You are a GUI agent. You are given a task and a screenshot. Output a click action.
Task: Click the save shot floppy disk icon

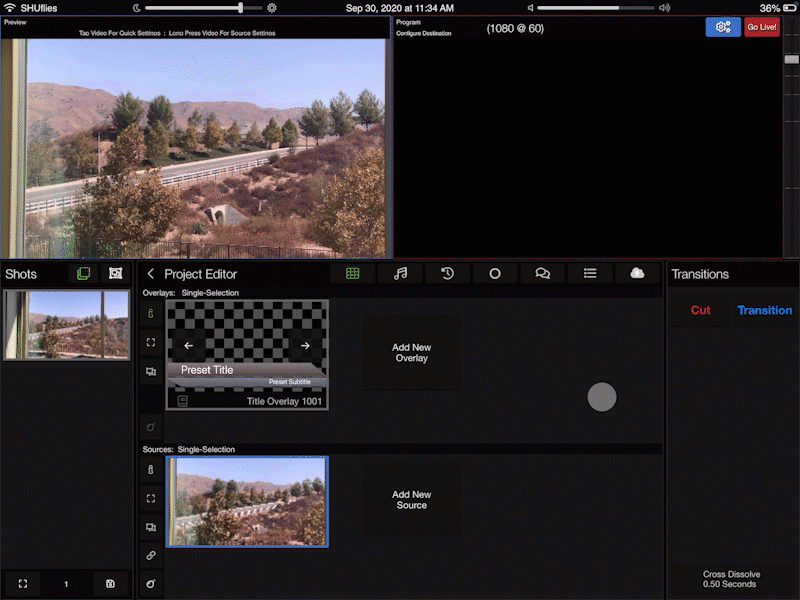coord(110,584)
